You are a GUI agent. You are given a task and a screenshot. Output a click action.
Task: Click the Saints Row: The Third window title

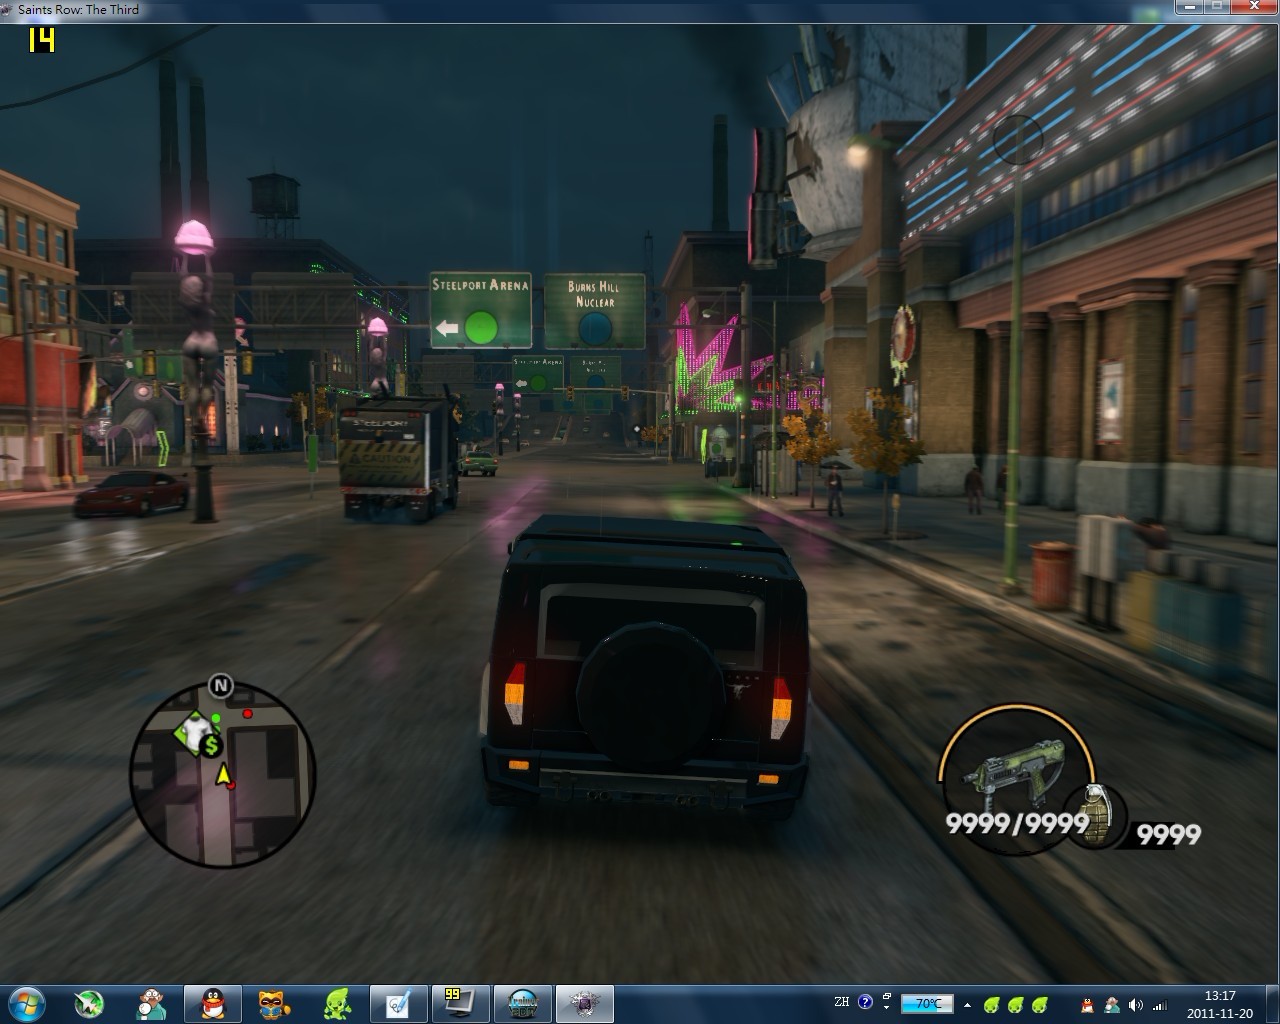78,9
